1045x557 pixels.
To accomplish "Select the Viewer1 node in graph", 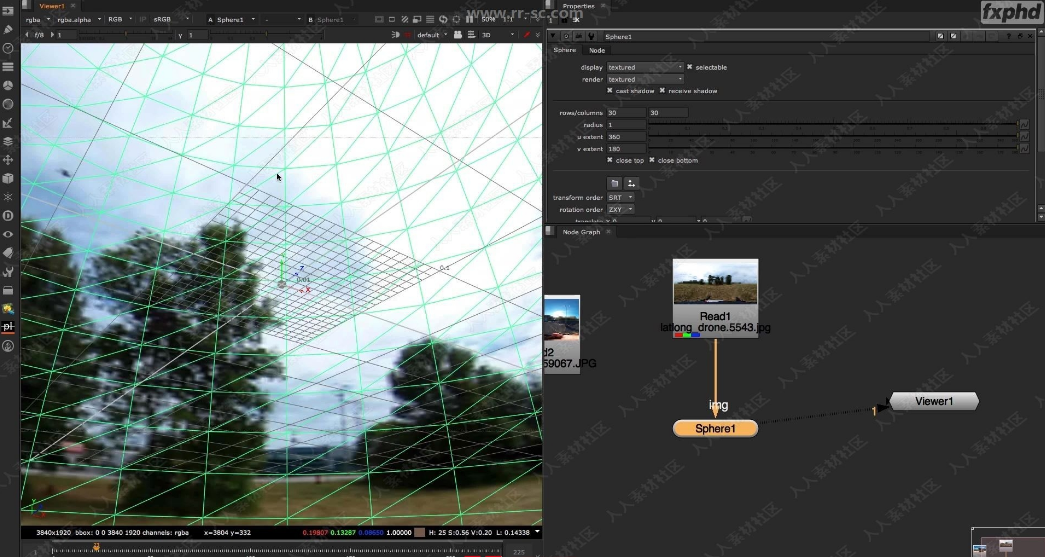I will [934, 401].
